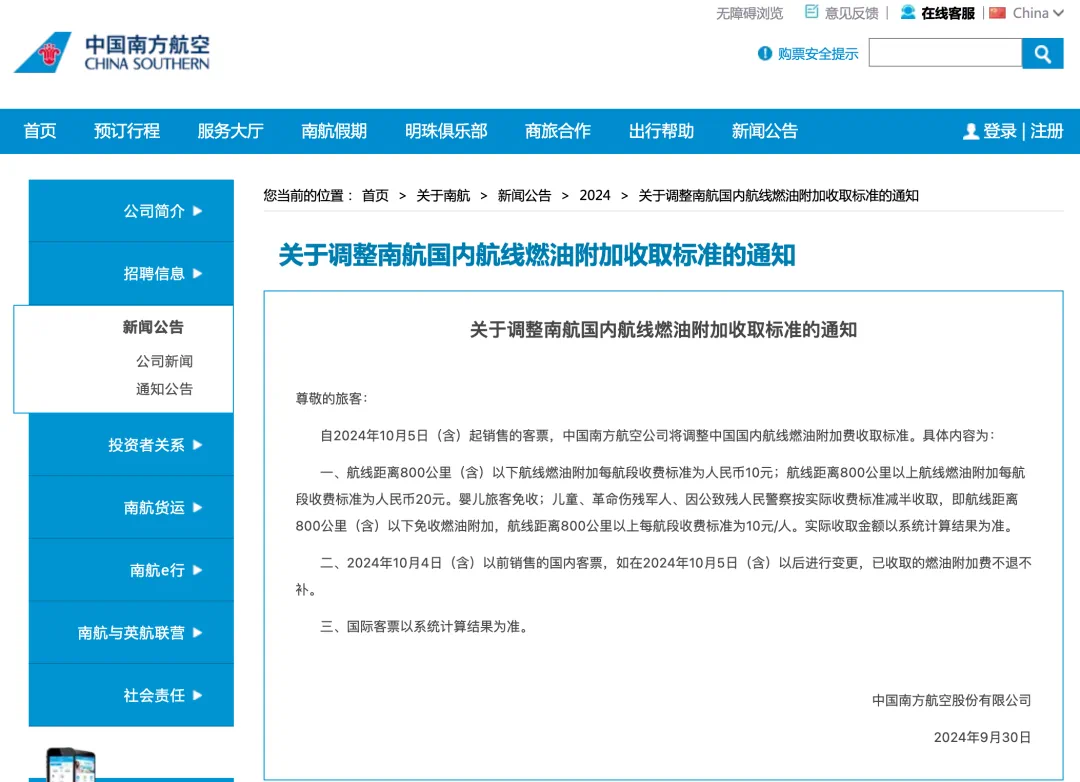This screenshot has height=782, width=1080.
Task: Click the 注册 register link
Action: [1046, 131]
